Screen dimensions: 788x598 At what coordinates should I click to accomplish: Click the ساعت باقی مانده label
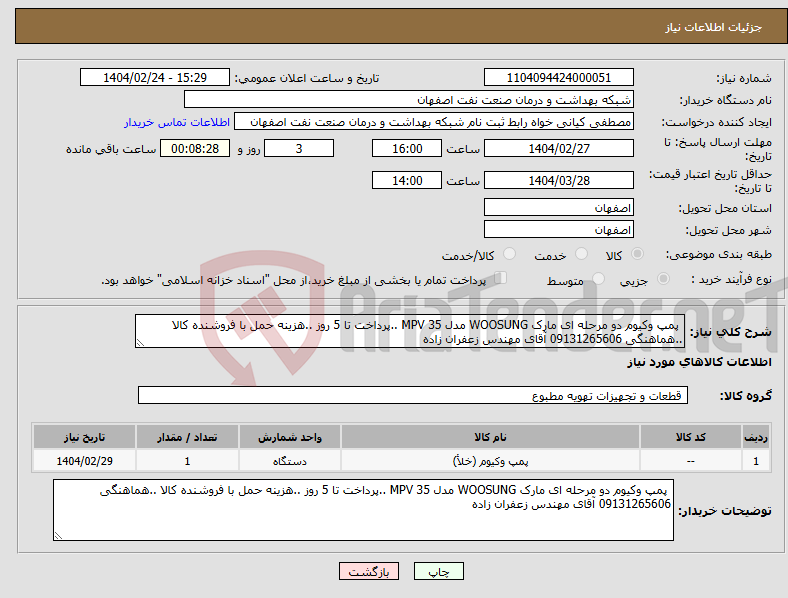(111, 149)
